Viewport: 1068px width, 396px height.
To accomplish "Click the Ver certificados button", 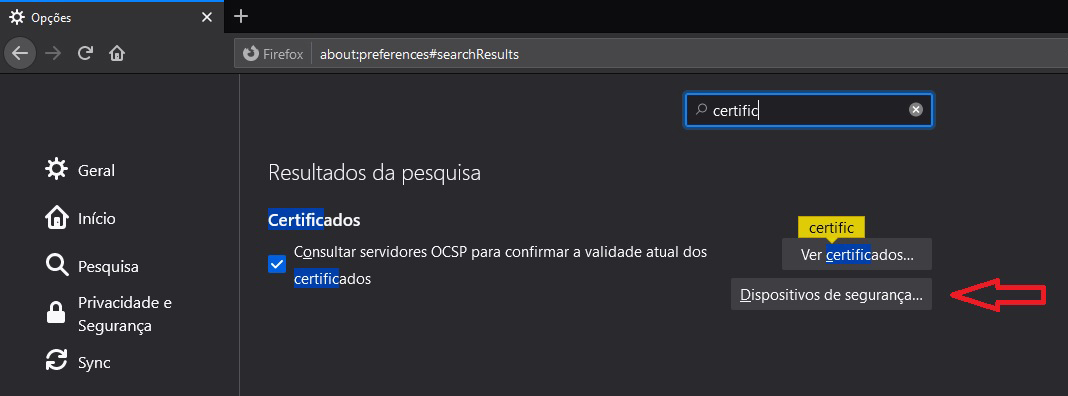I will pyautogui.click(x=857, y=254).
